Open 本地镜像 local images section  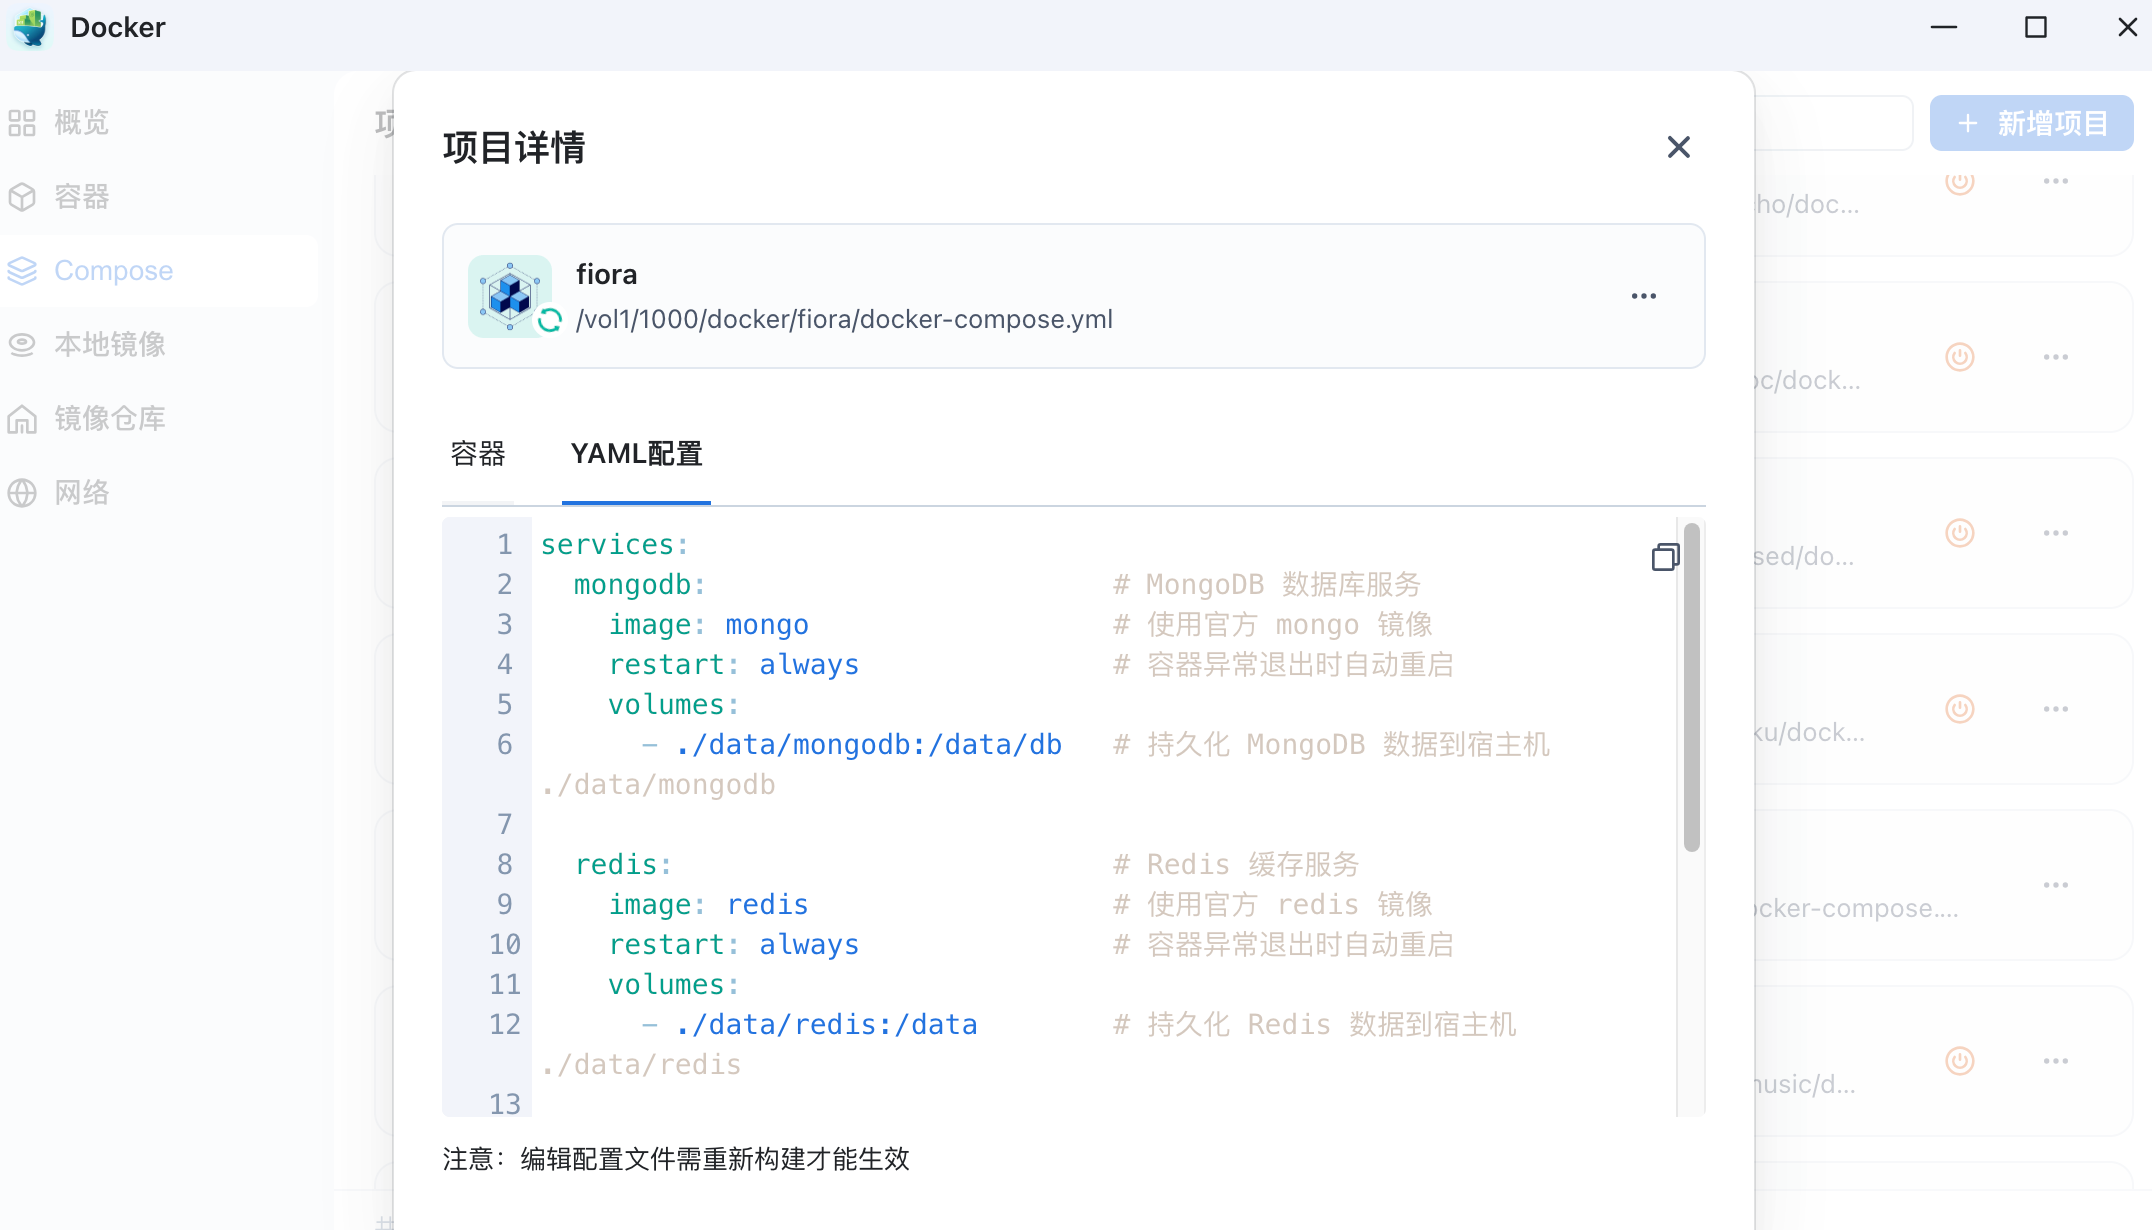click(x=108, y=345)
